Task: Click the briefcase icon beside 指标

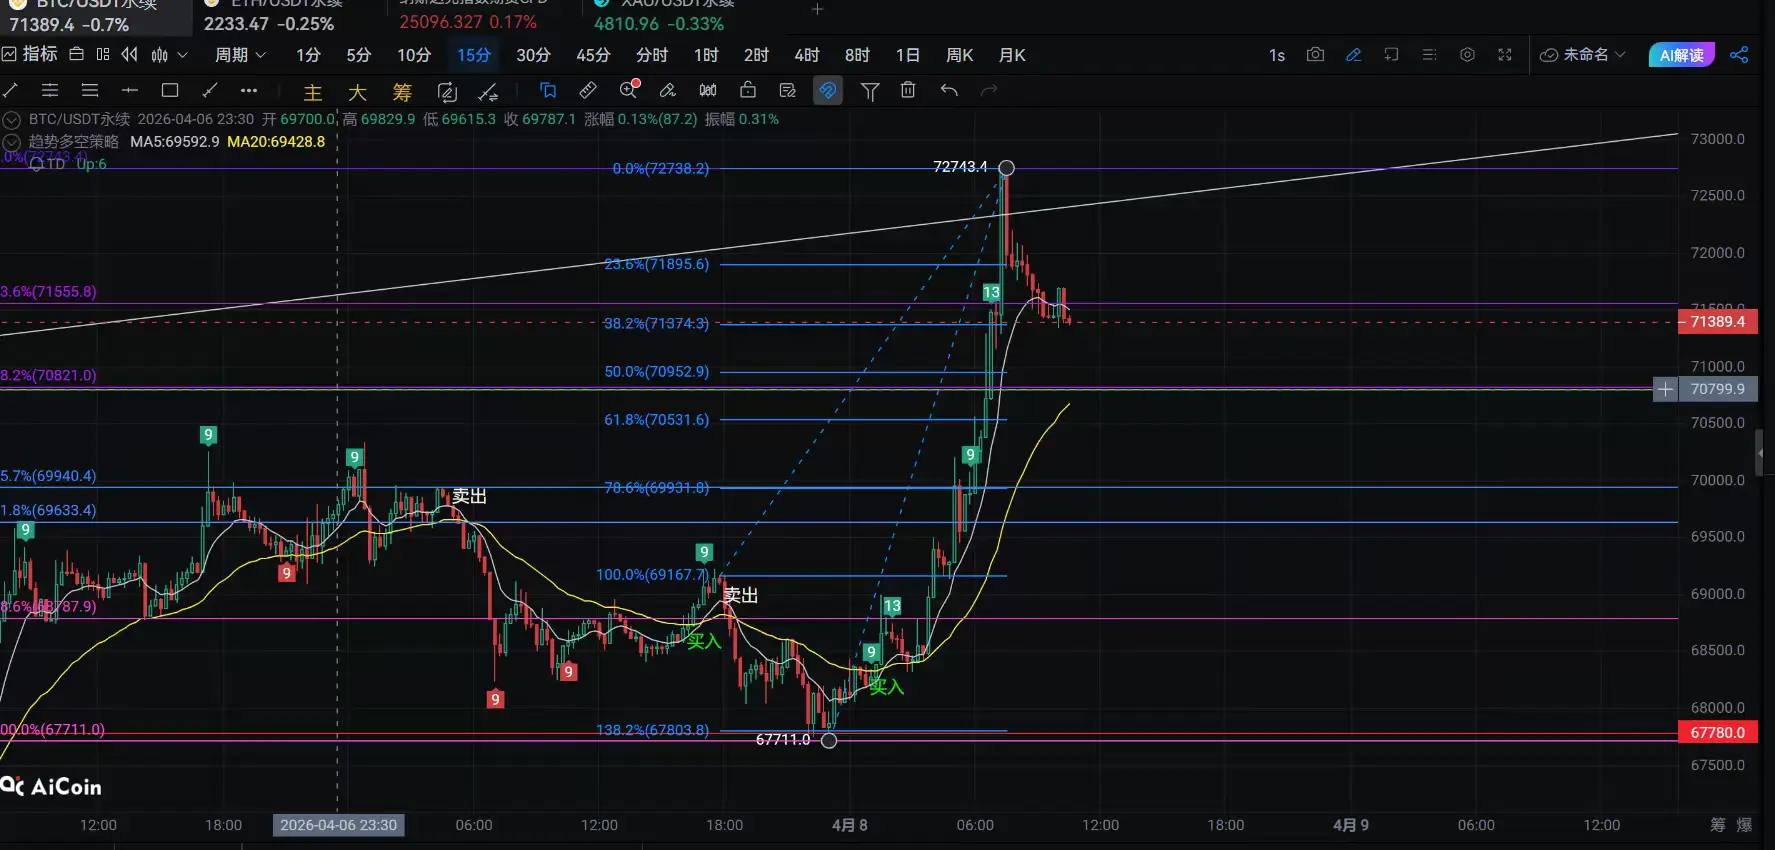Action: (x=76, y=54)
